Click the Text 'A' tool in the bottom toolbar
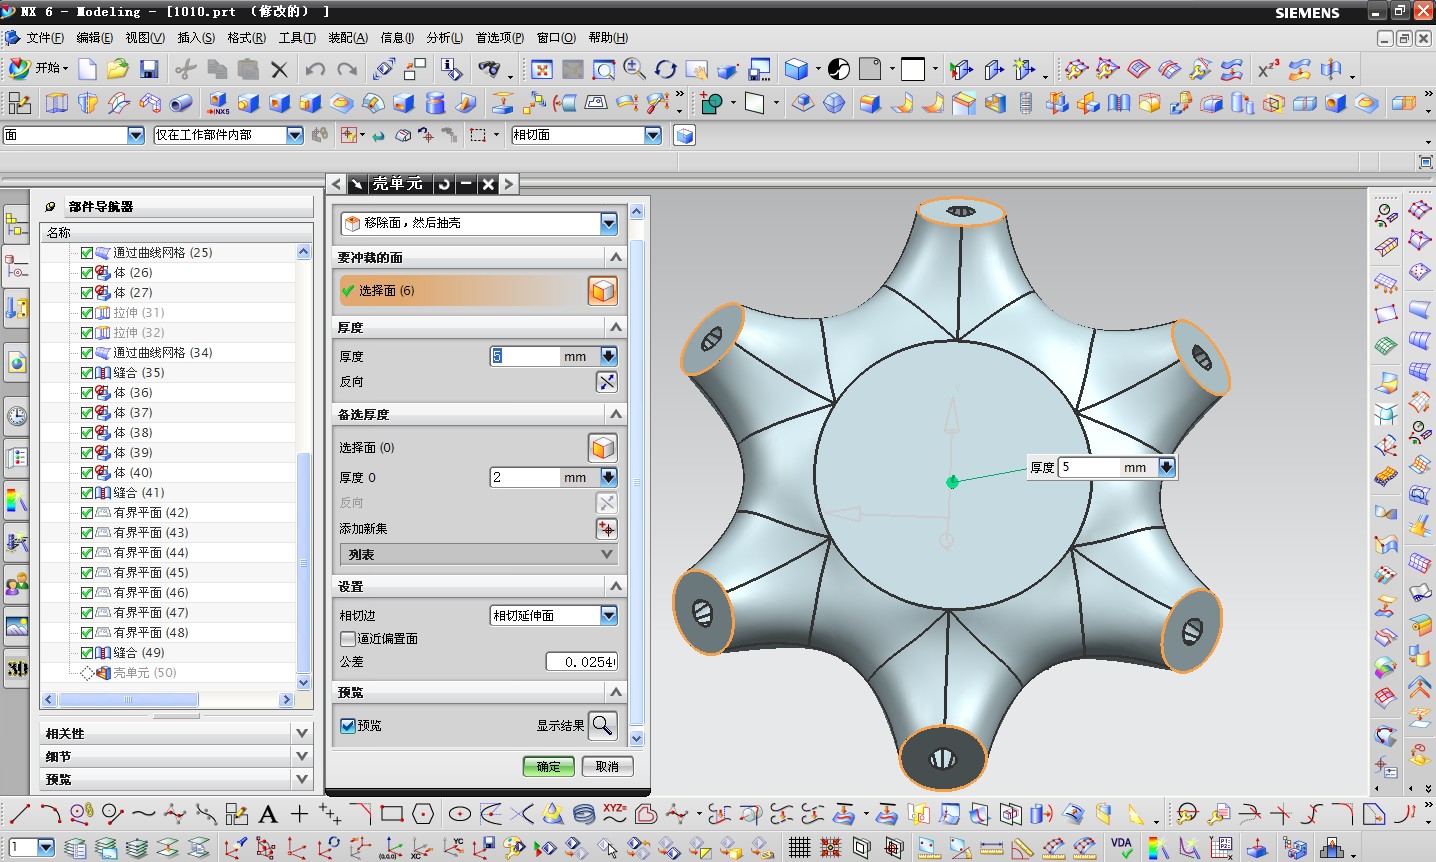The image size is (1436, 862). coord(267,814)
